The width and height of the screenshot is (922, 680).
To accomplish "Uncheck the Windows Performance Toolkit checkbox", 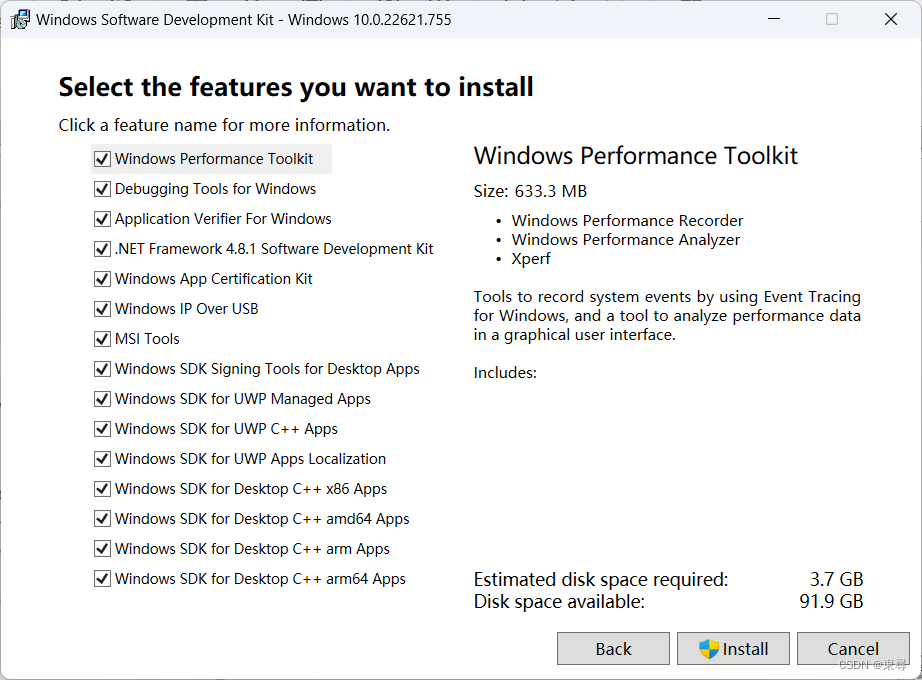I will pyautogui.click(x=101, y=158).
